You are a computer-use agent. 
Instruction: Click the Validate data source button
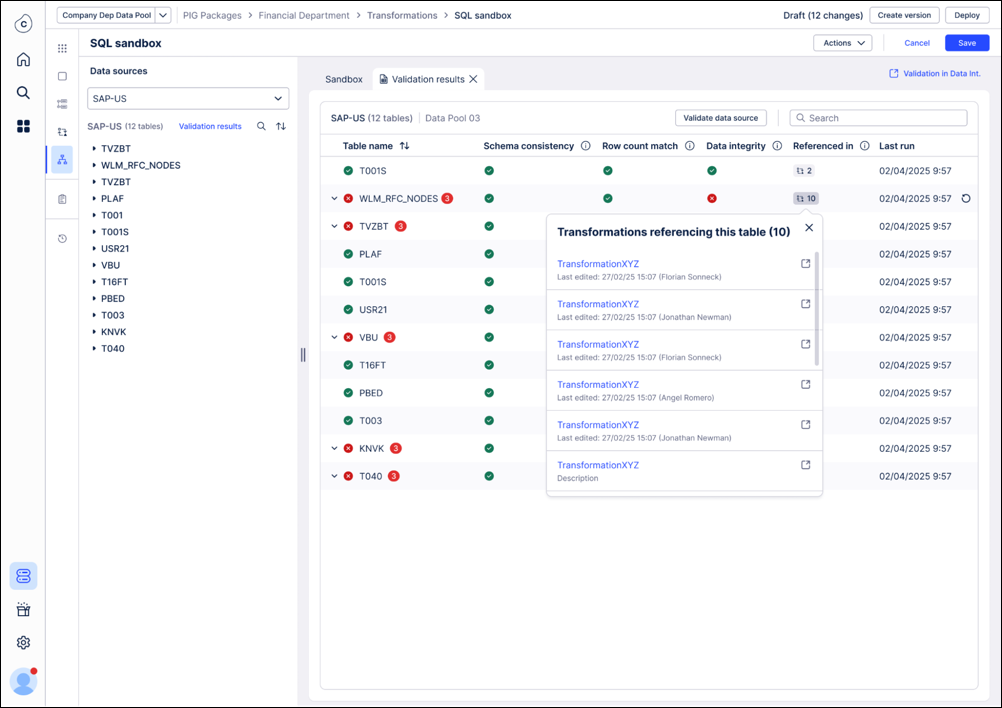720,118
